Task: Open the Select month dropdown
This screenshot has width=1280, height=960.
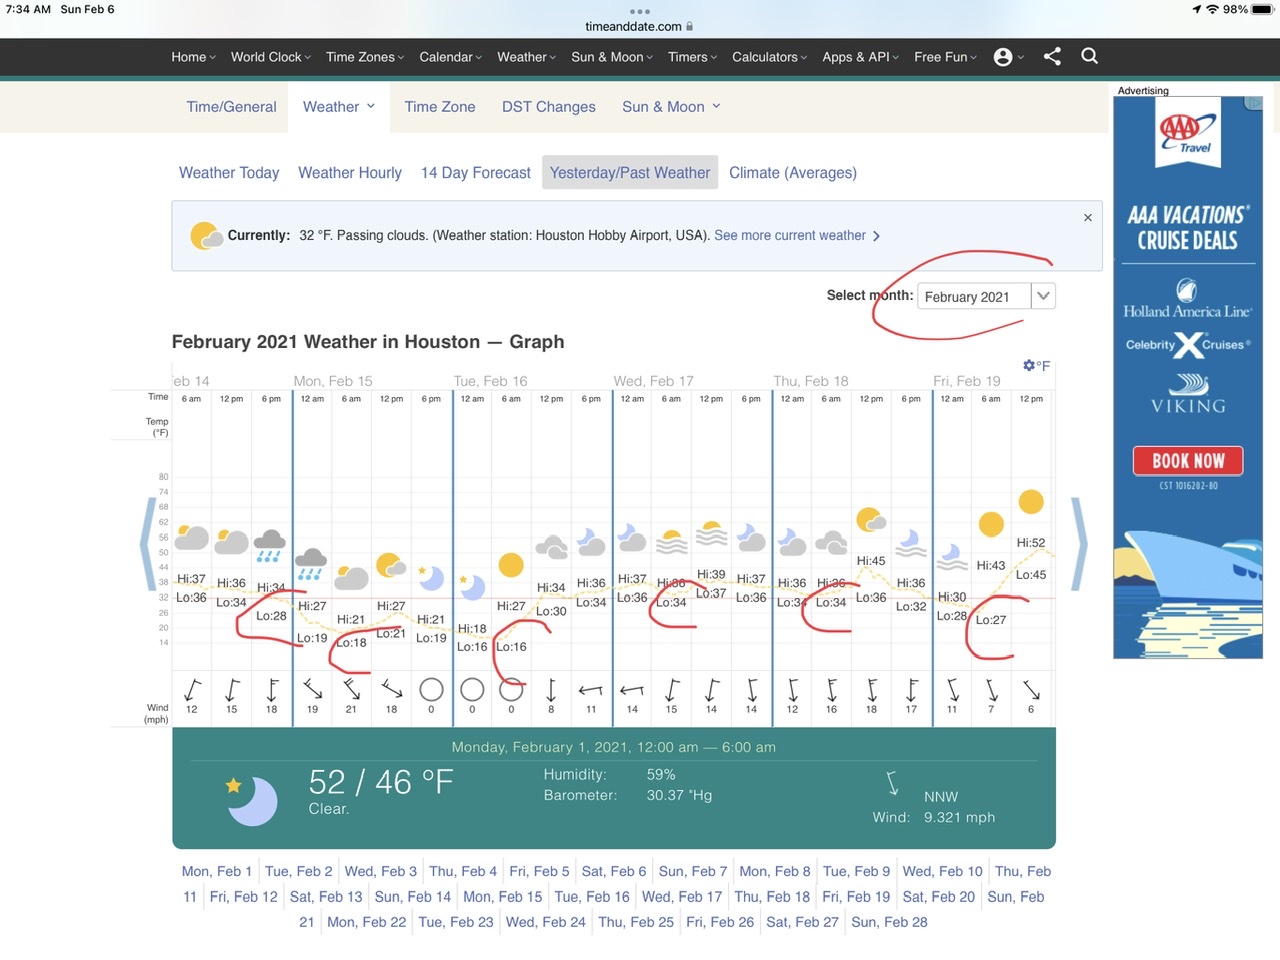Action: coord(985,297)
